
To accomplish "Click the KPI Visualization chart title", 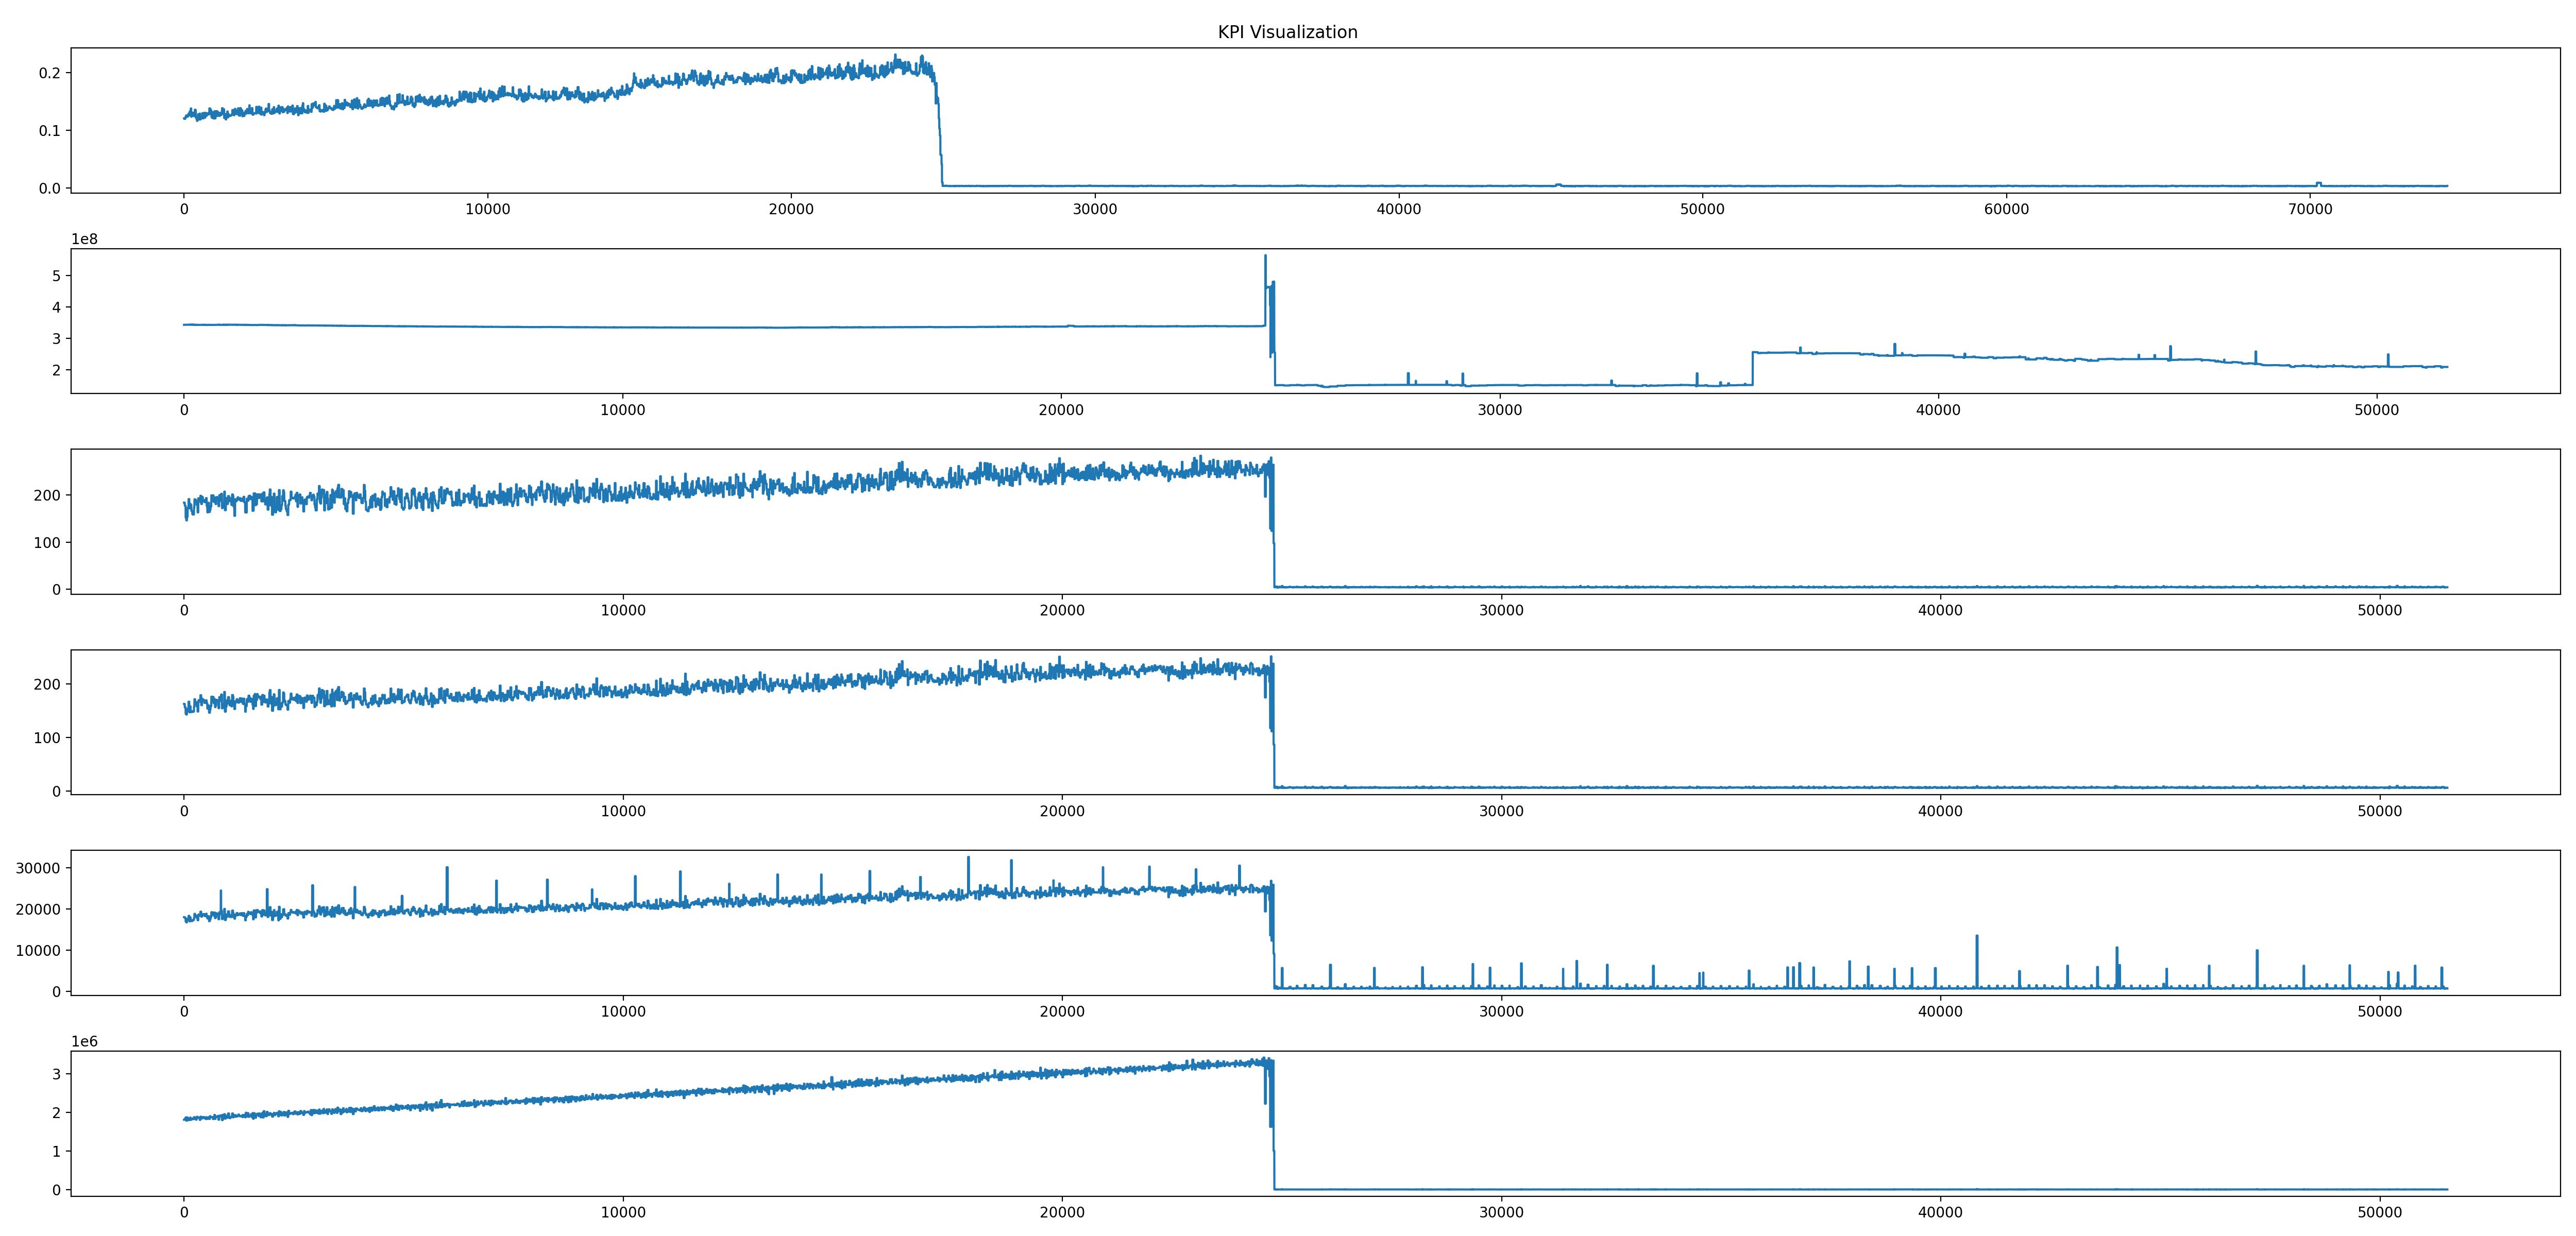I will [1287, 32].
